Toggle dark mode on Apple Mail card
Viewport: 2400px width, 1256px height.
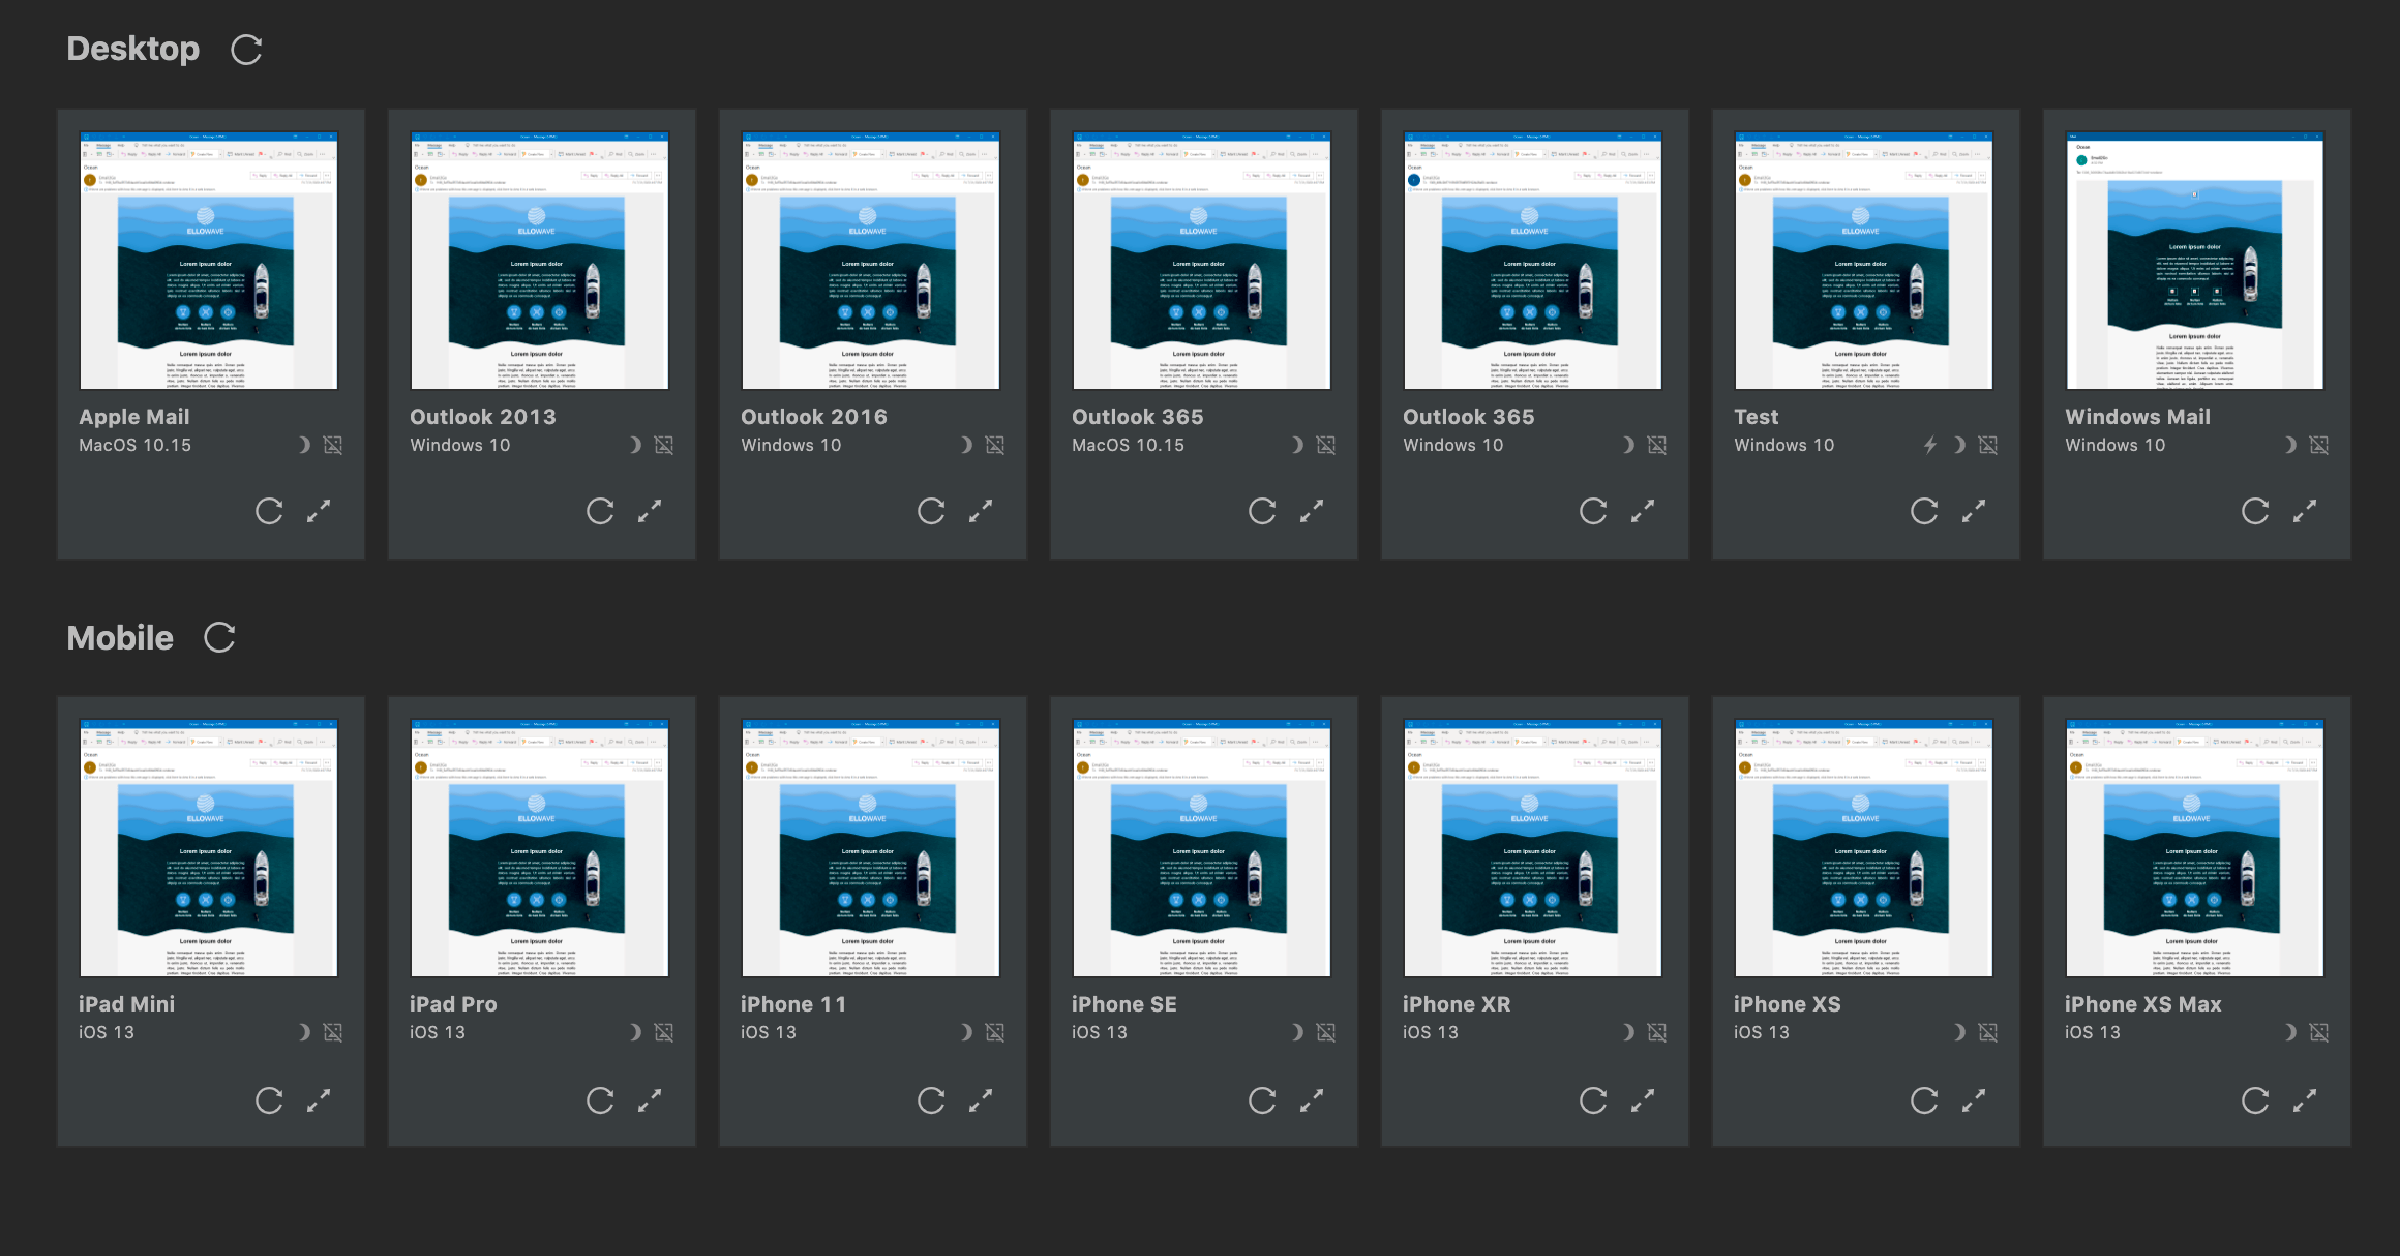point(304,444)
